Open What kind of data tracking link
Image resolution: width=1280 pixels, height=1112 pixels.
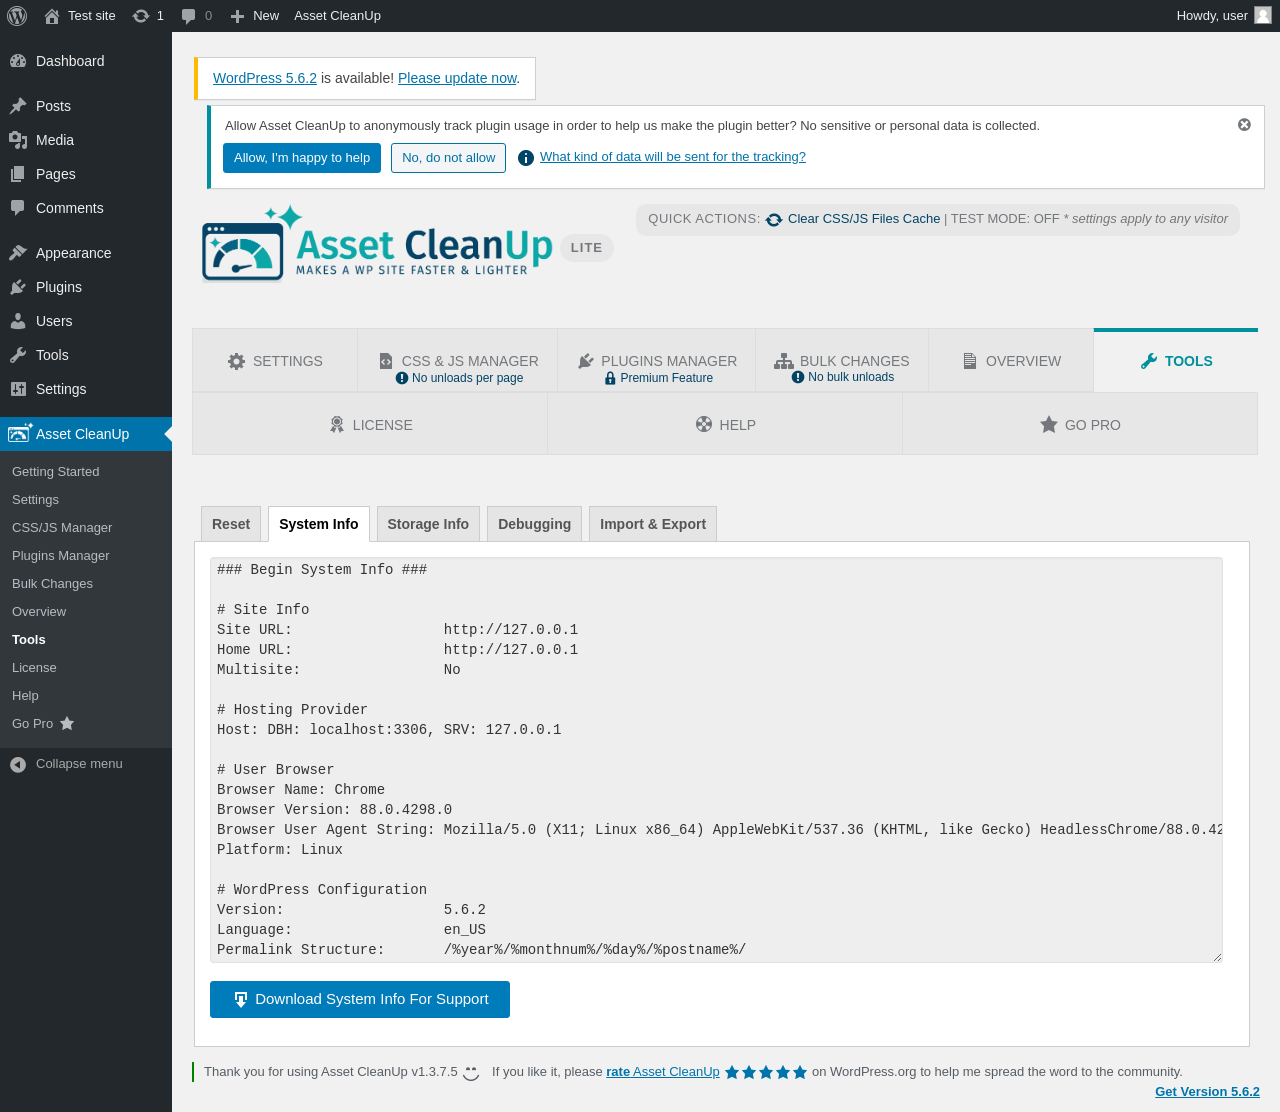[x=673, y=157]
